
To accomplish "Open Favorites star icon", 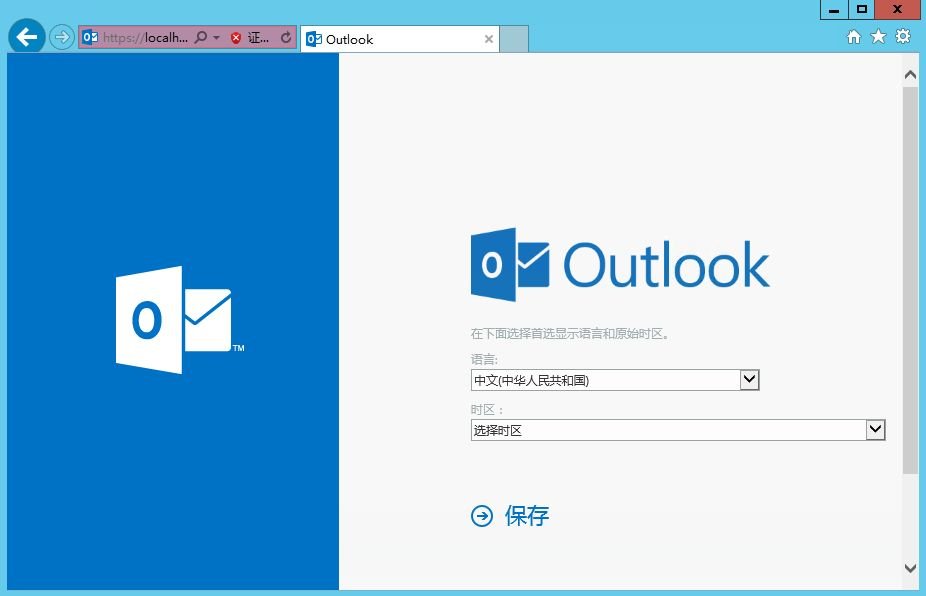I will (x=878, y=37).
